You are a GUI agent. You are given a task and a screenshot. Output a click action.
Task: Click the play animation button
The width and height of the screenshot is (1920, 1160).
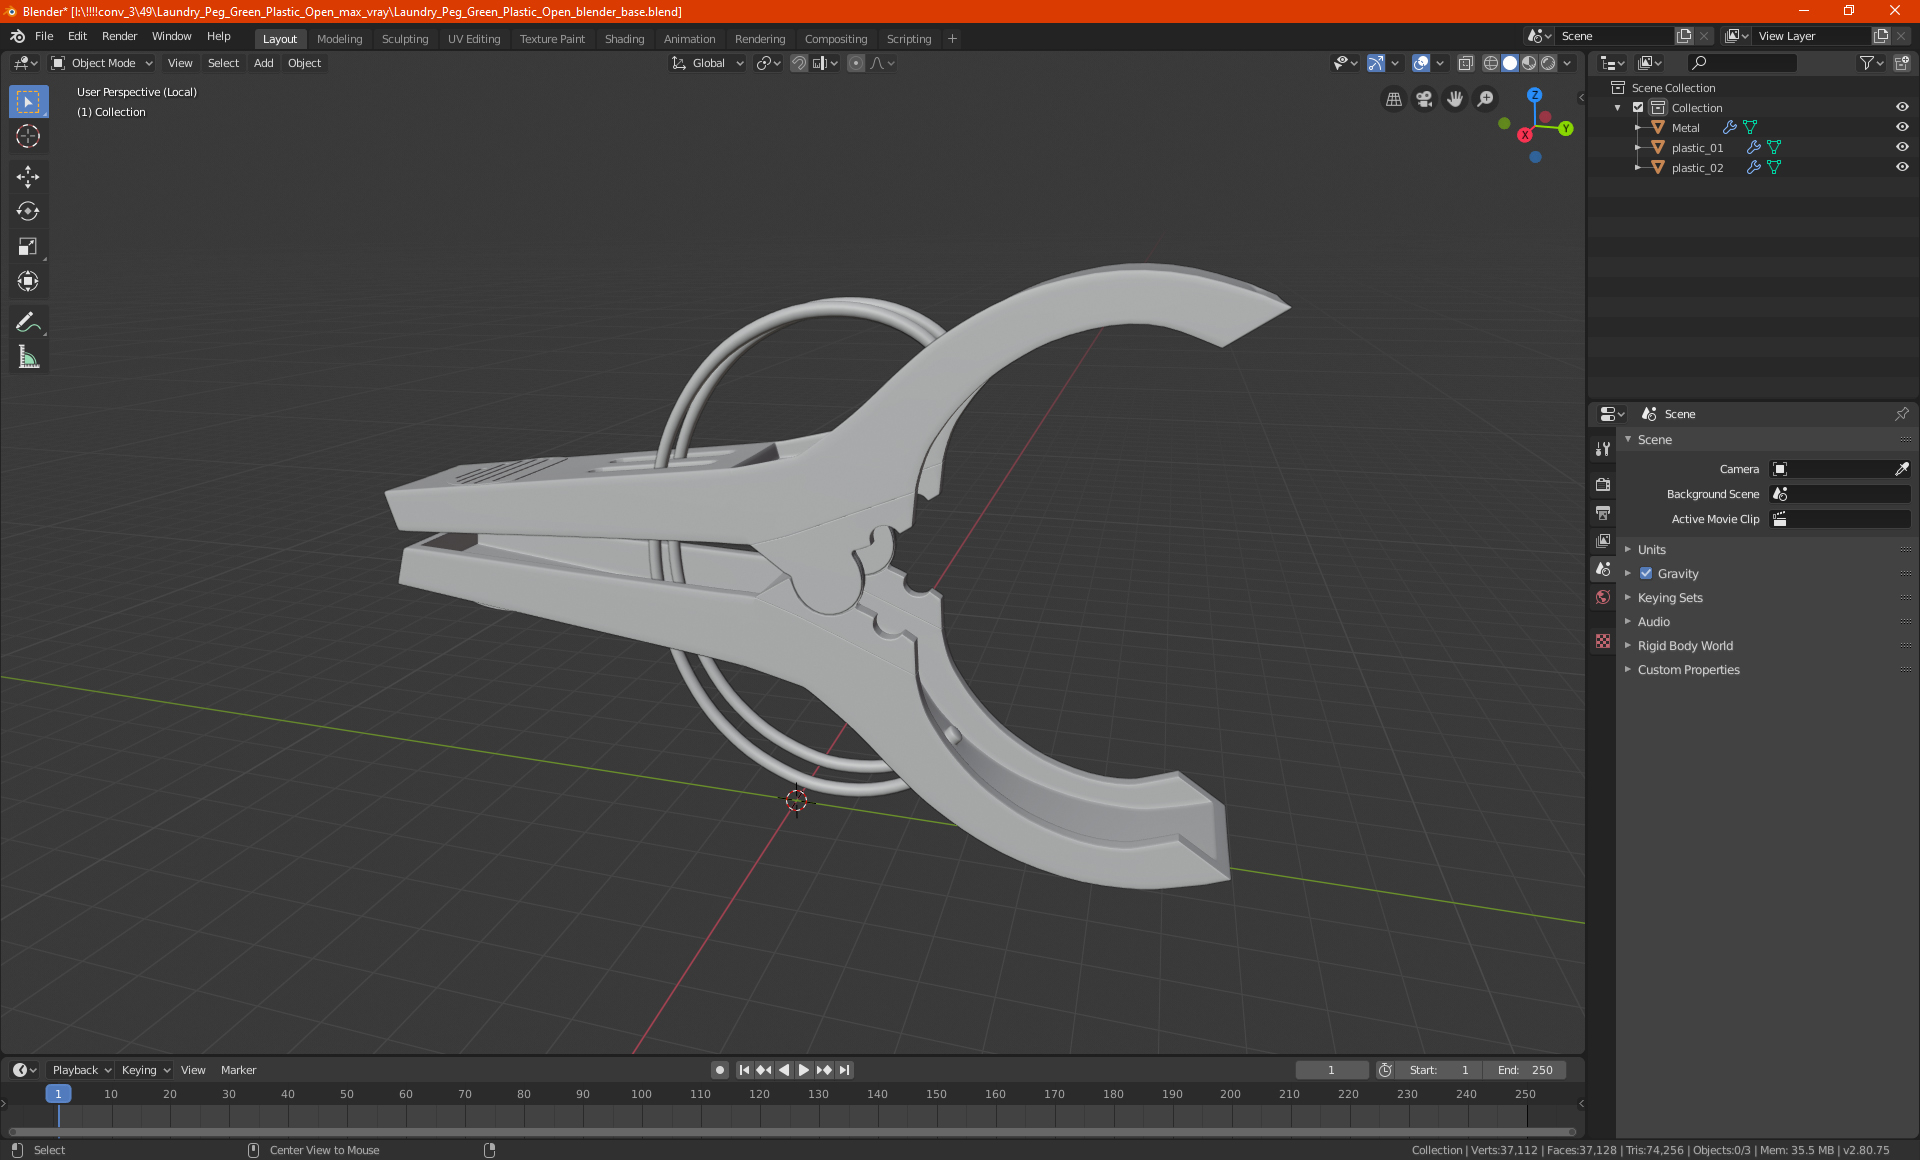click(x=802, y=1070)
